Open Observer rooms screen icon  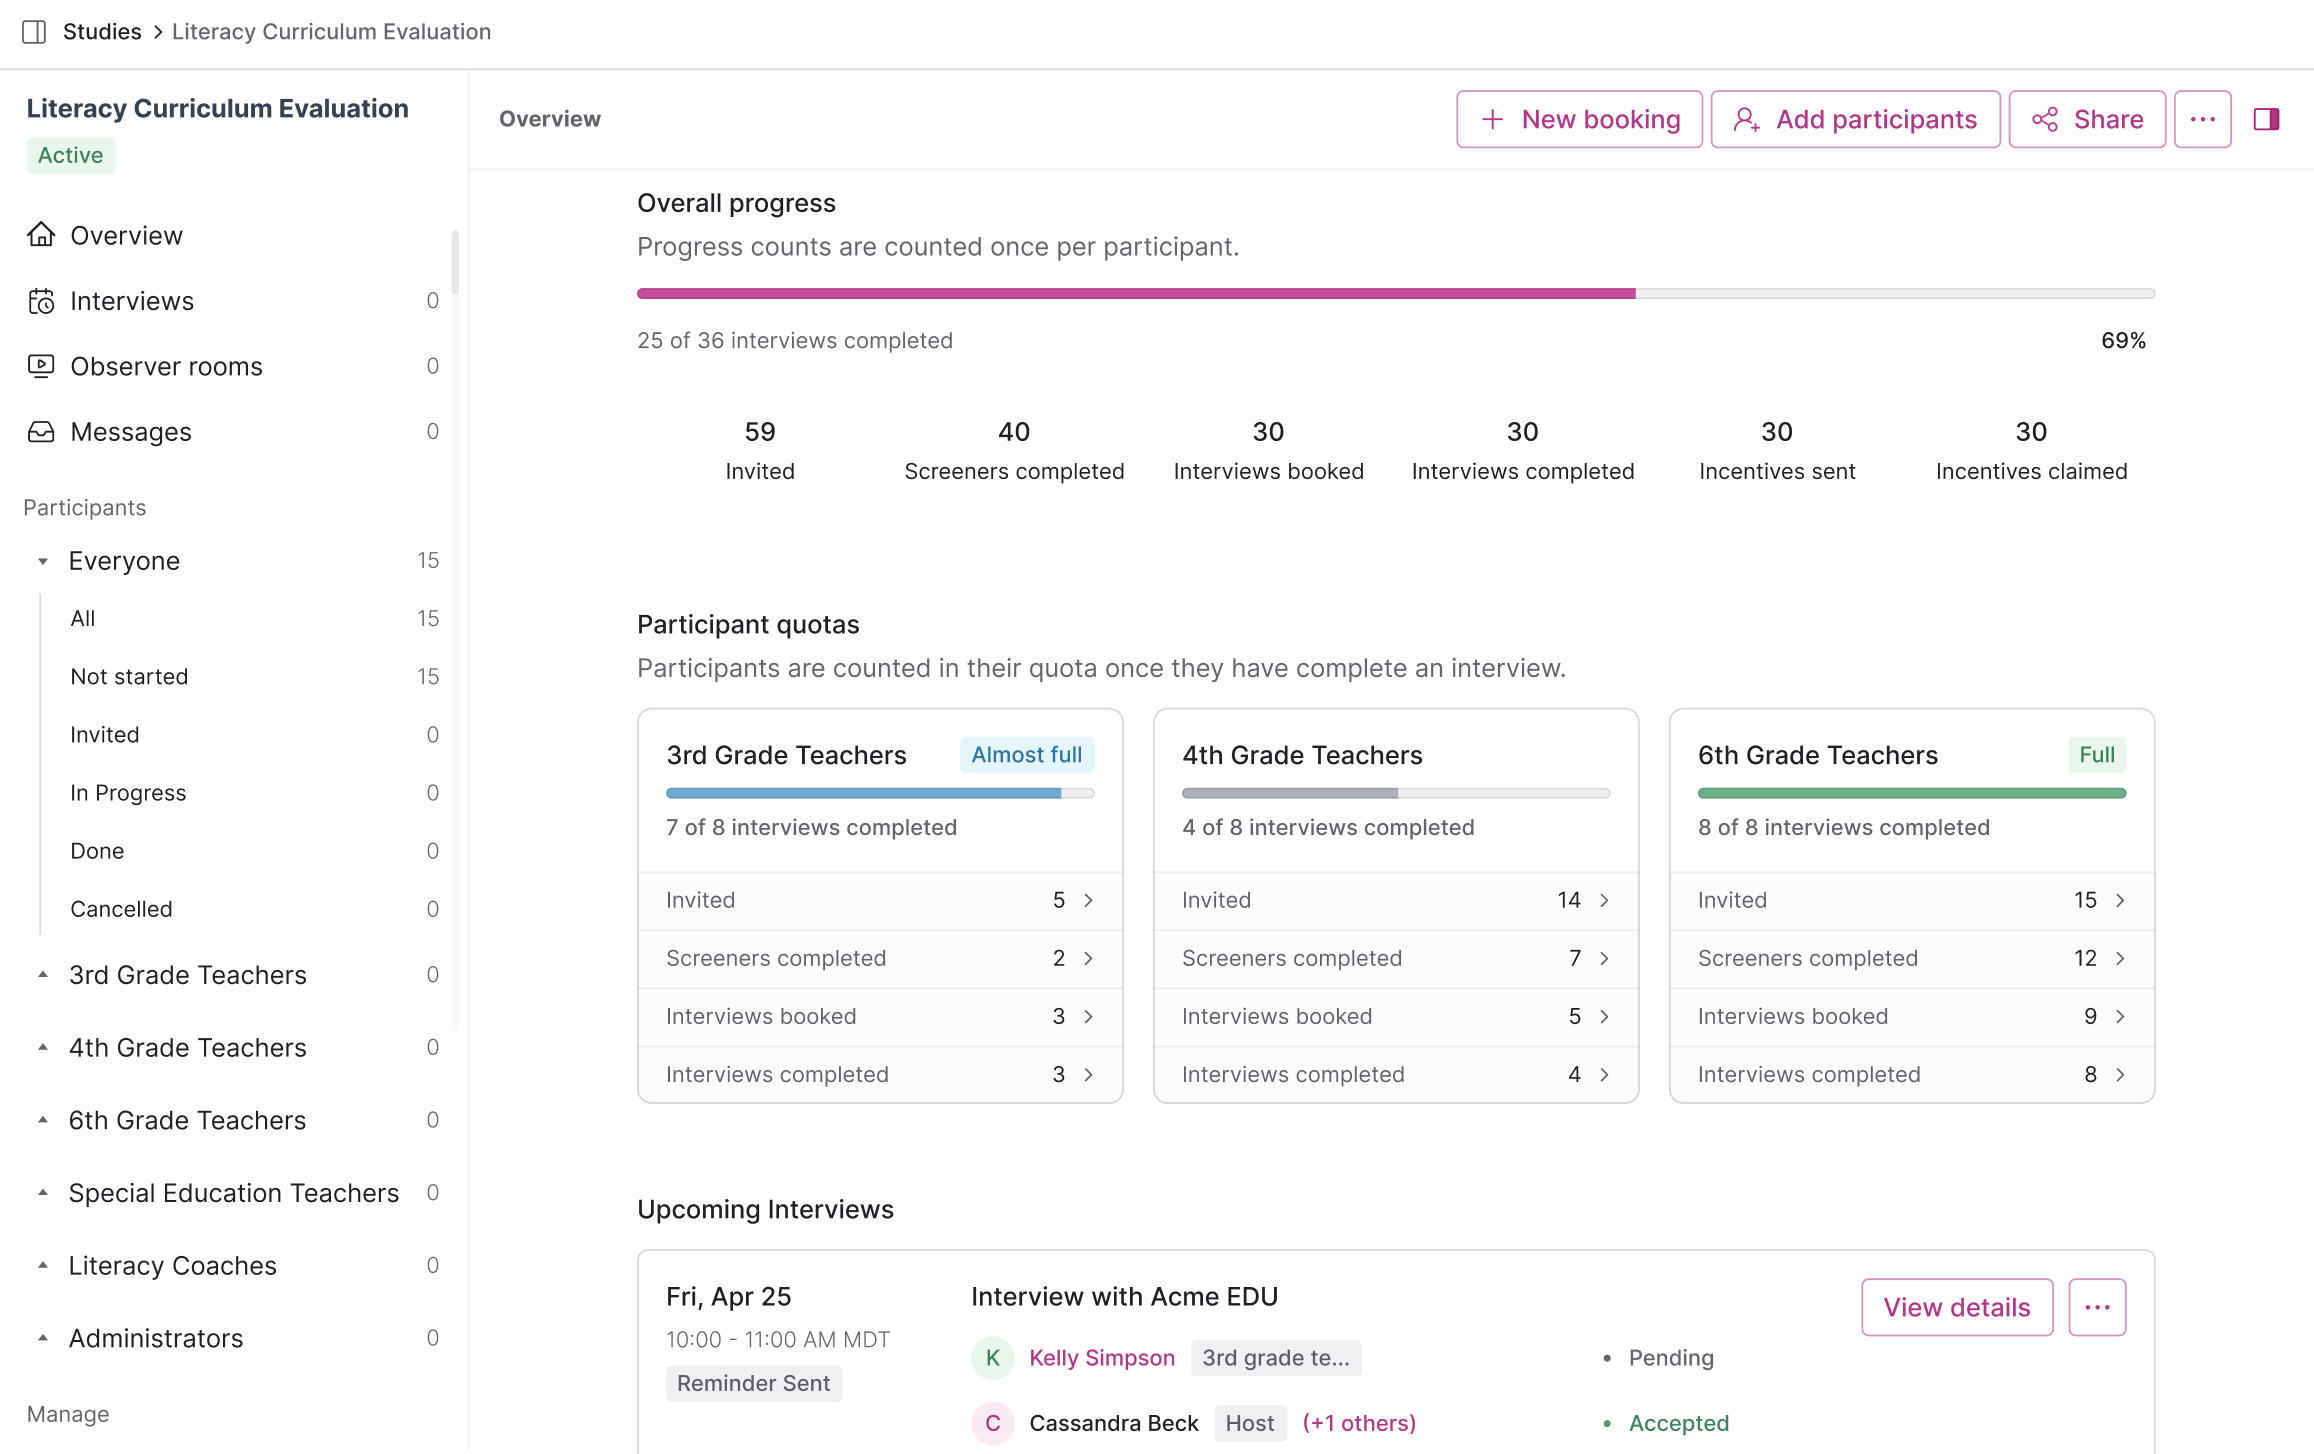tap(41, 366)
